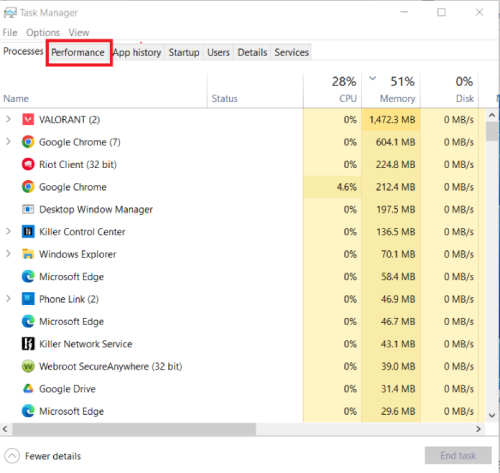Select the Killer Control Center icon

[x=28, y=232]
